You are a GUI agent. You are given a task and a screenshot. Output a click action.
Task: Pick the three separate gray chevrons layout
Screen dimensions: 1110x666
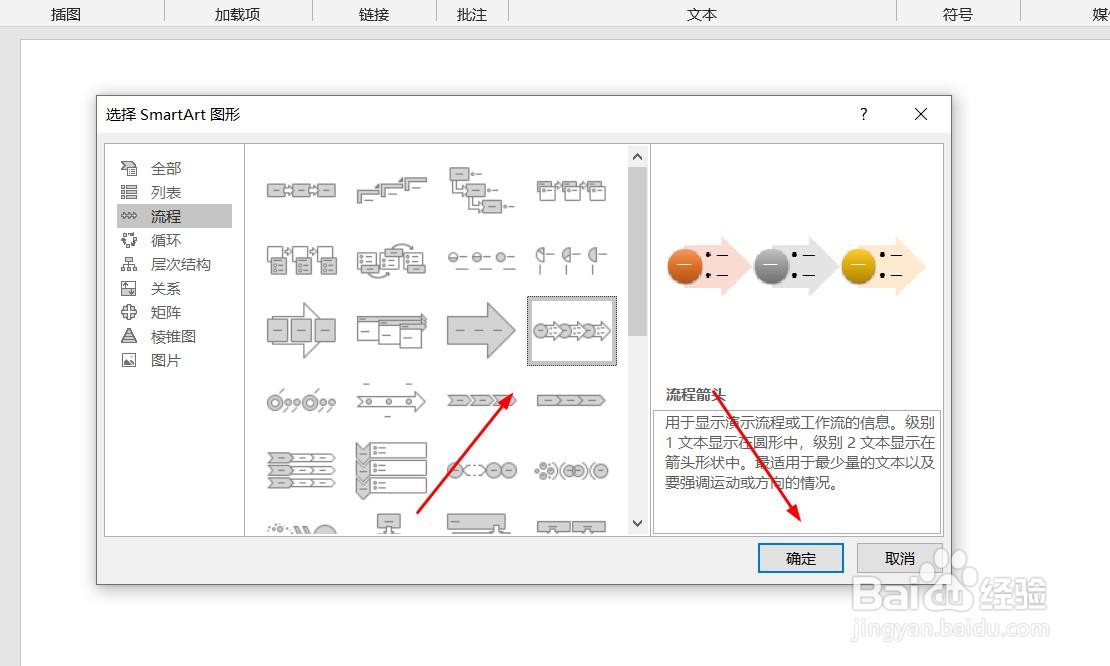coord(481,401)
